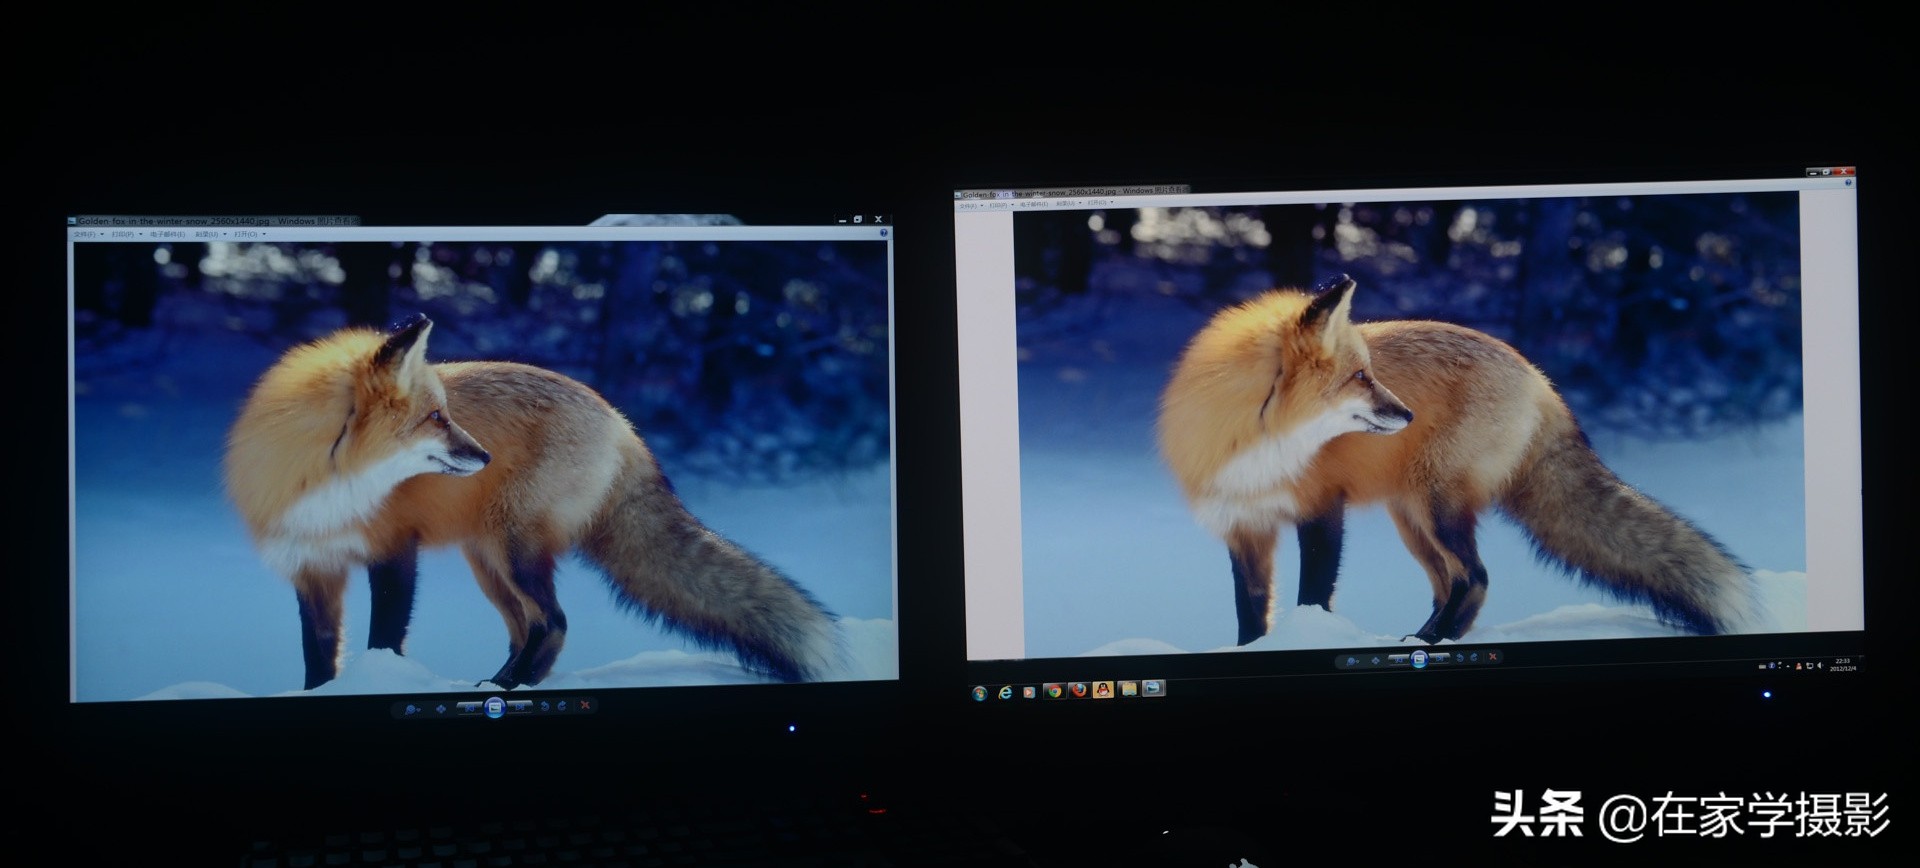
Task: Close the left photo viewer window
Action: (878, 219)
